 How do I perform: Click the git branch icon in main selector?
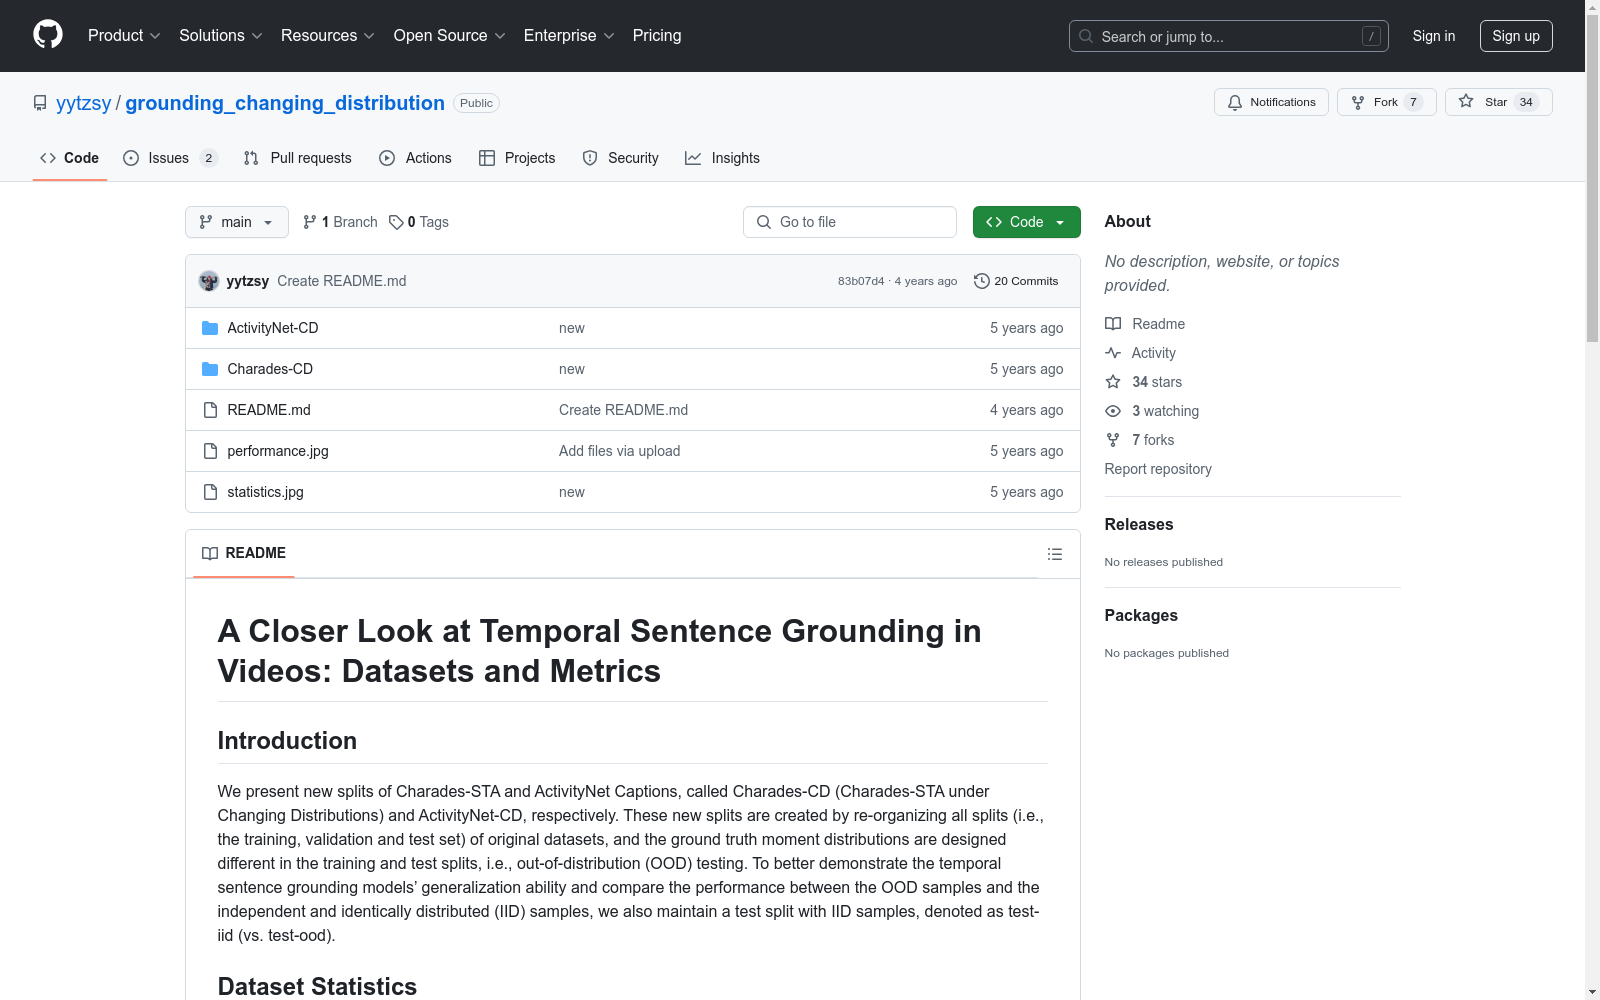coord(206,222)
